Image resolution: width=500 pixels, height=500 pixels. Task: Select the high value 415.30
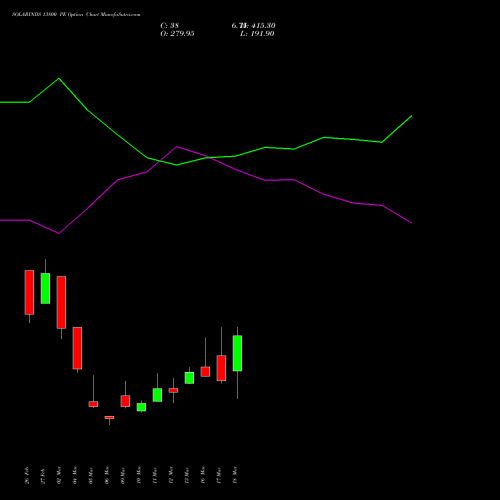[263, 26]
